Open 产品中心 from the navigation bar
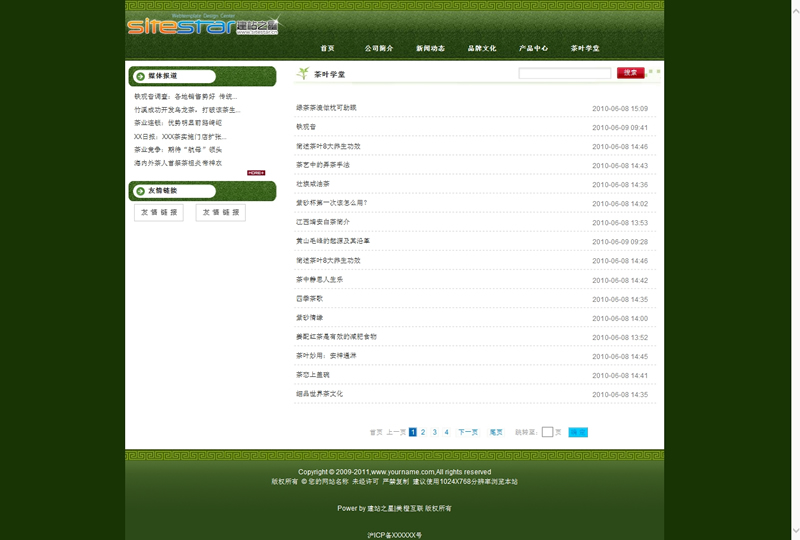800x540 pixels. pyautogui.click(x=534, y=48)
